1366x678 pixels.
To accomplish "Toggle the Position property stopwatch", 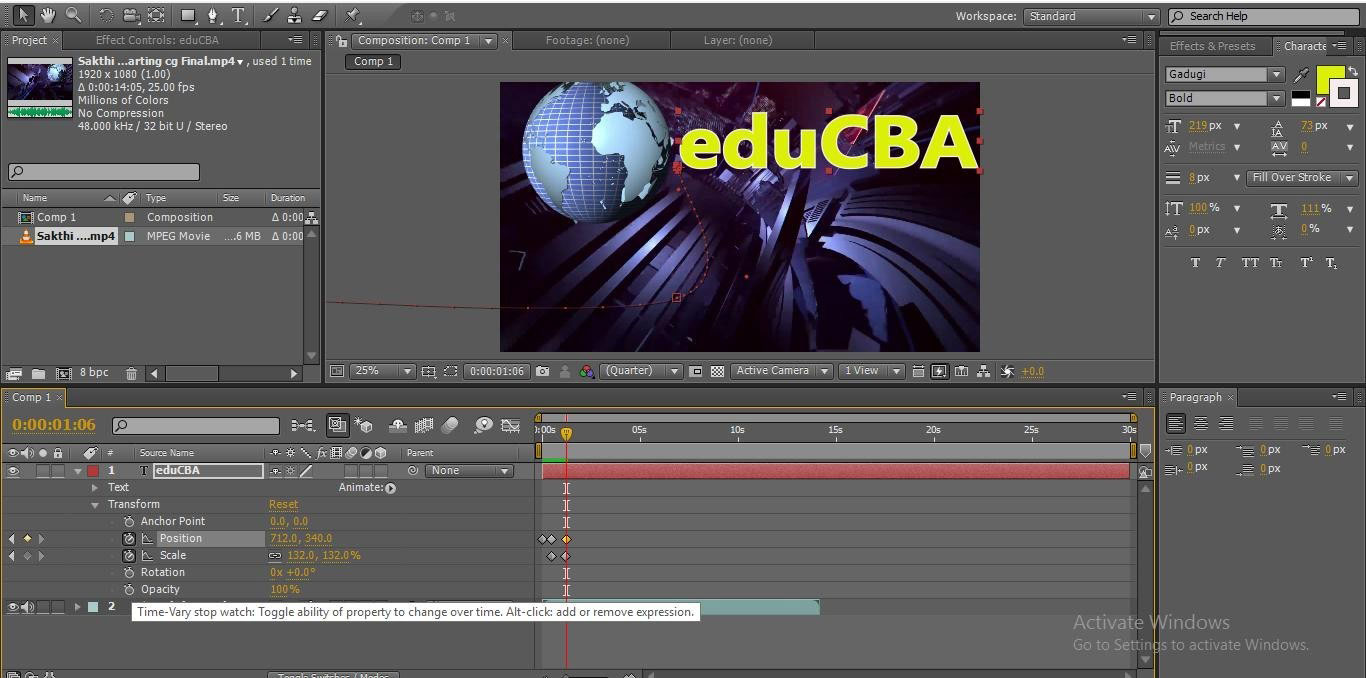I will (129, 539).
